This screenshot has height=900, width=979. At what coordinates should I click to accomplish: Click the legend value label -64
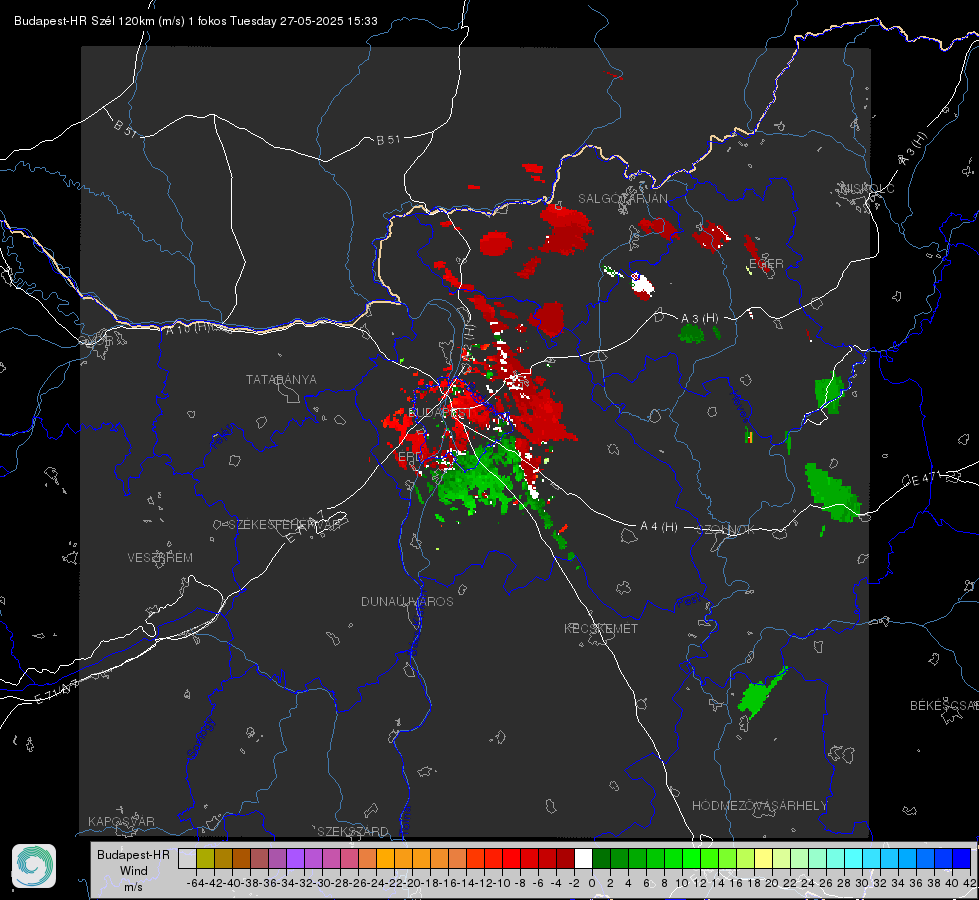[x=196, y=883]
